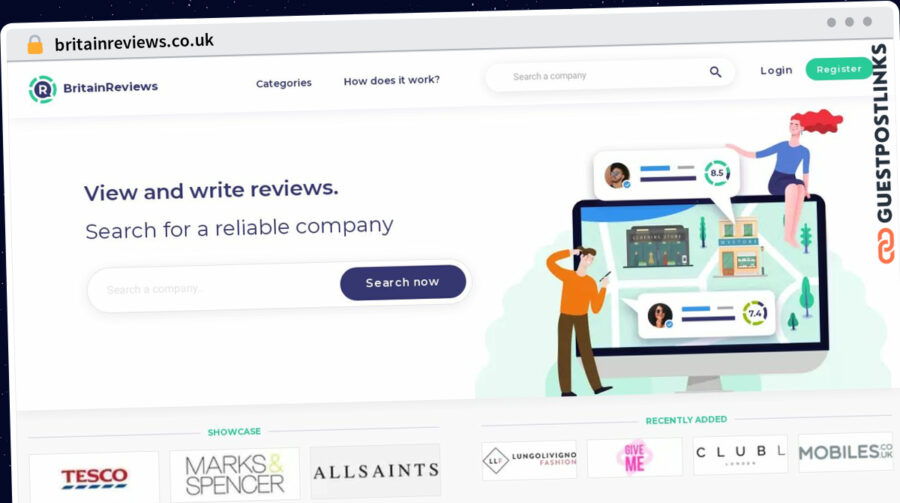Open the Marks & Spencer showcase logo
The image size is (900, 503).
tap(235, 474)
